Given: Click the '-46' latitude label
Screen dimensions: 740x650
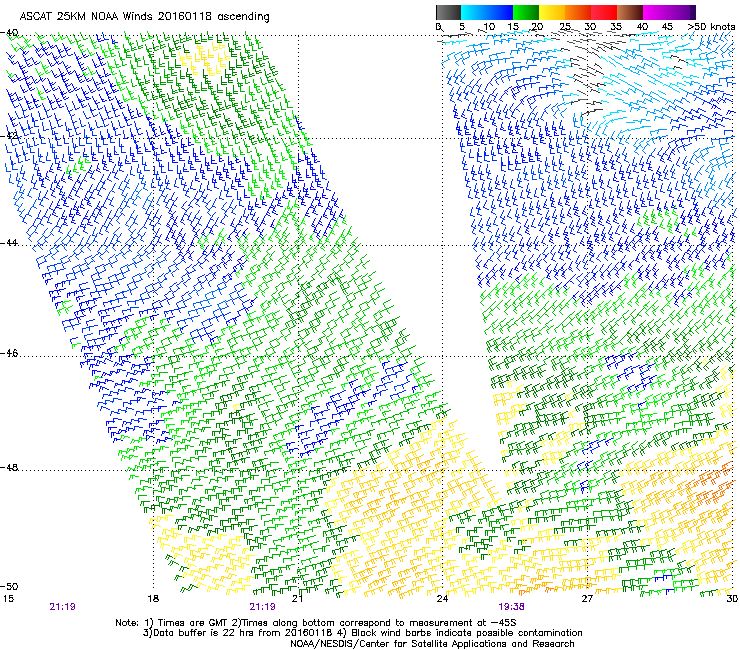Looking at the screenshot, I should click(x=9, y=353).
